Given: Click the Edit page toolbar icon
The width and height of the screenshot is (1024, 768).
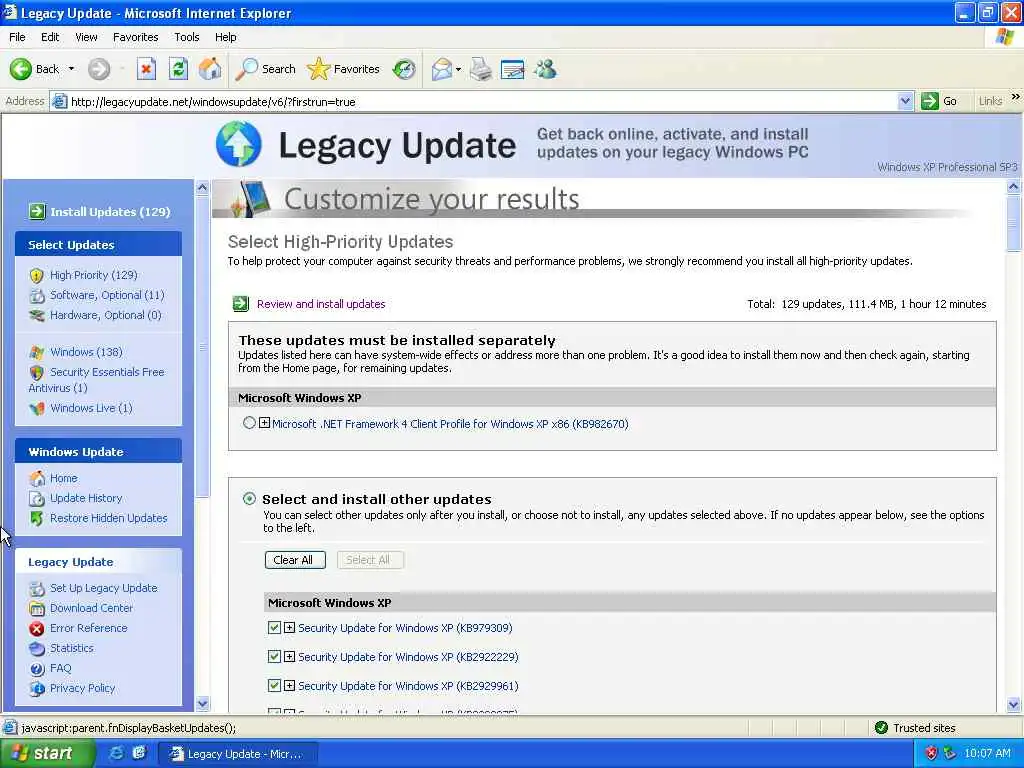Looking at the screenshot, I should [x=512, y=69].
